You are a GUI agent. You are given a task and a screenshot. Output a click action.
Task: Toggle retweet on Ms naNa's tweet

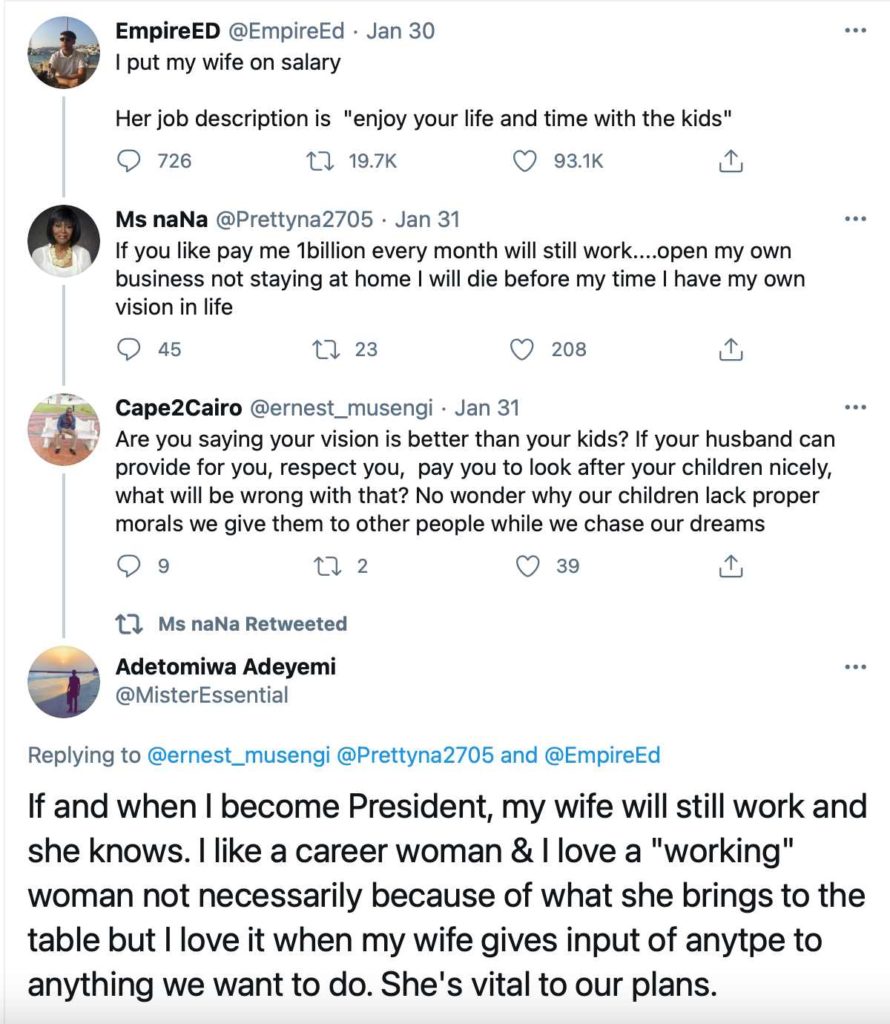(325, 349)
